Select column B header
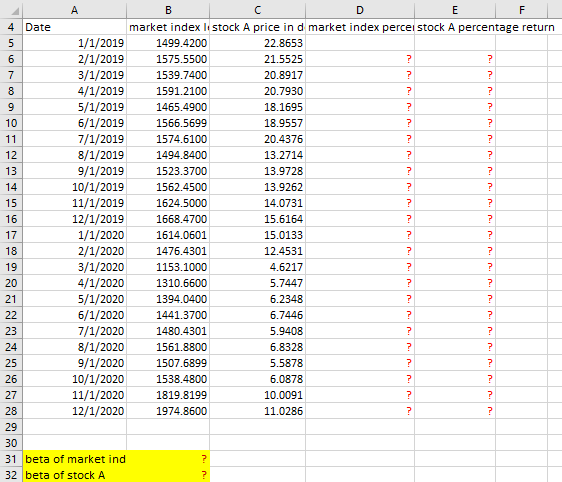 point(168,10)
